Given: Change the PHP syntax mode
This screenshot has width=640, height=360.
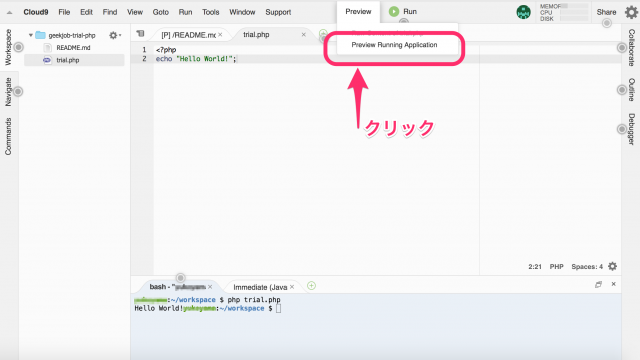Looking at the screenshot, I should pyautogui.click(x=556, y=267).
